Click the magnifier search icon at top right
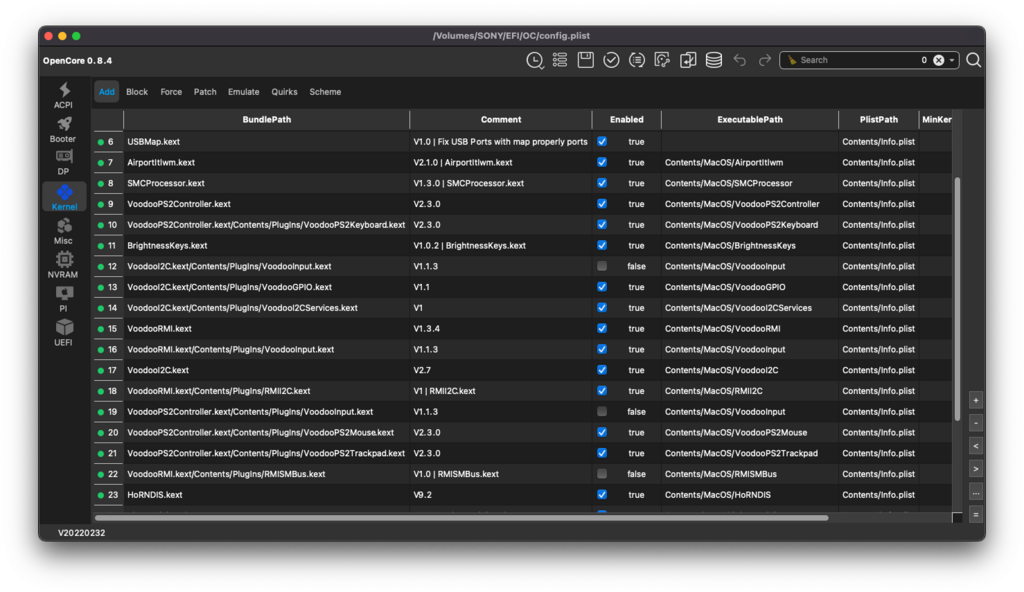 pos(973,60)
